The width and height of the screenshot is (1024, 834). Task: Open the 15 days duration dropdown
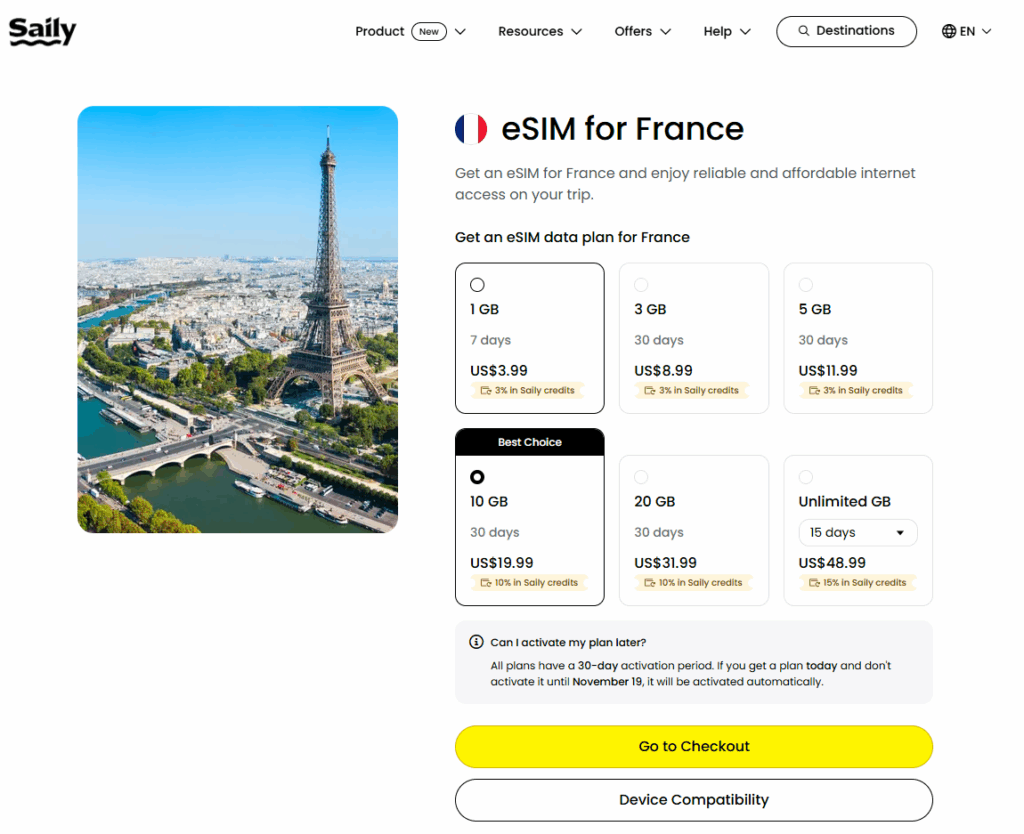tap(857, 533)
